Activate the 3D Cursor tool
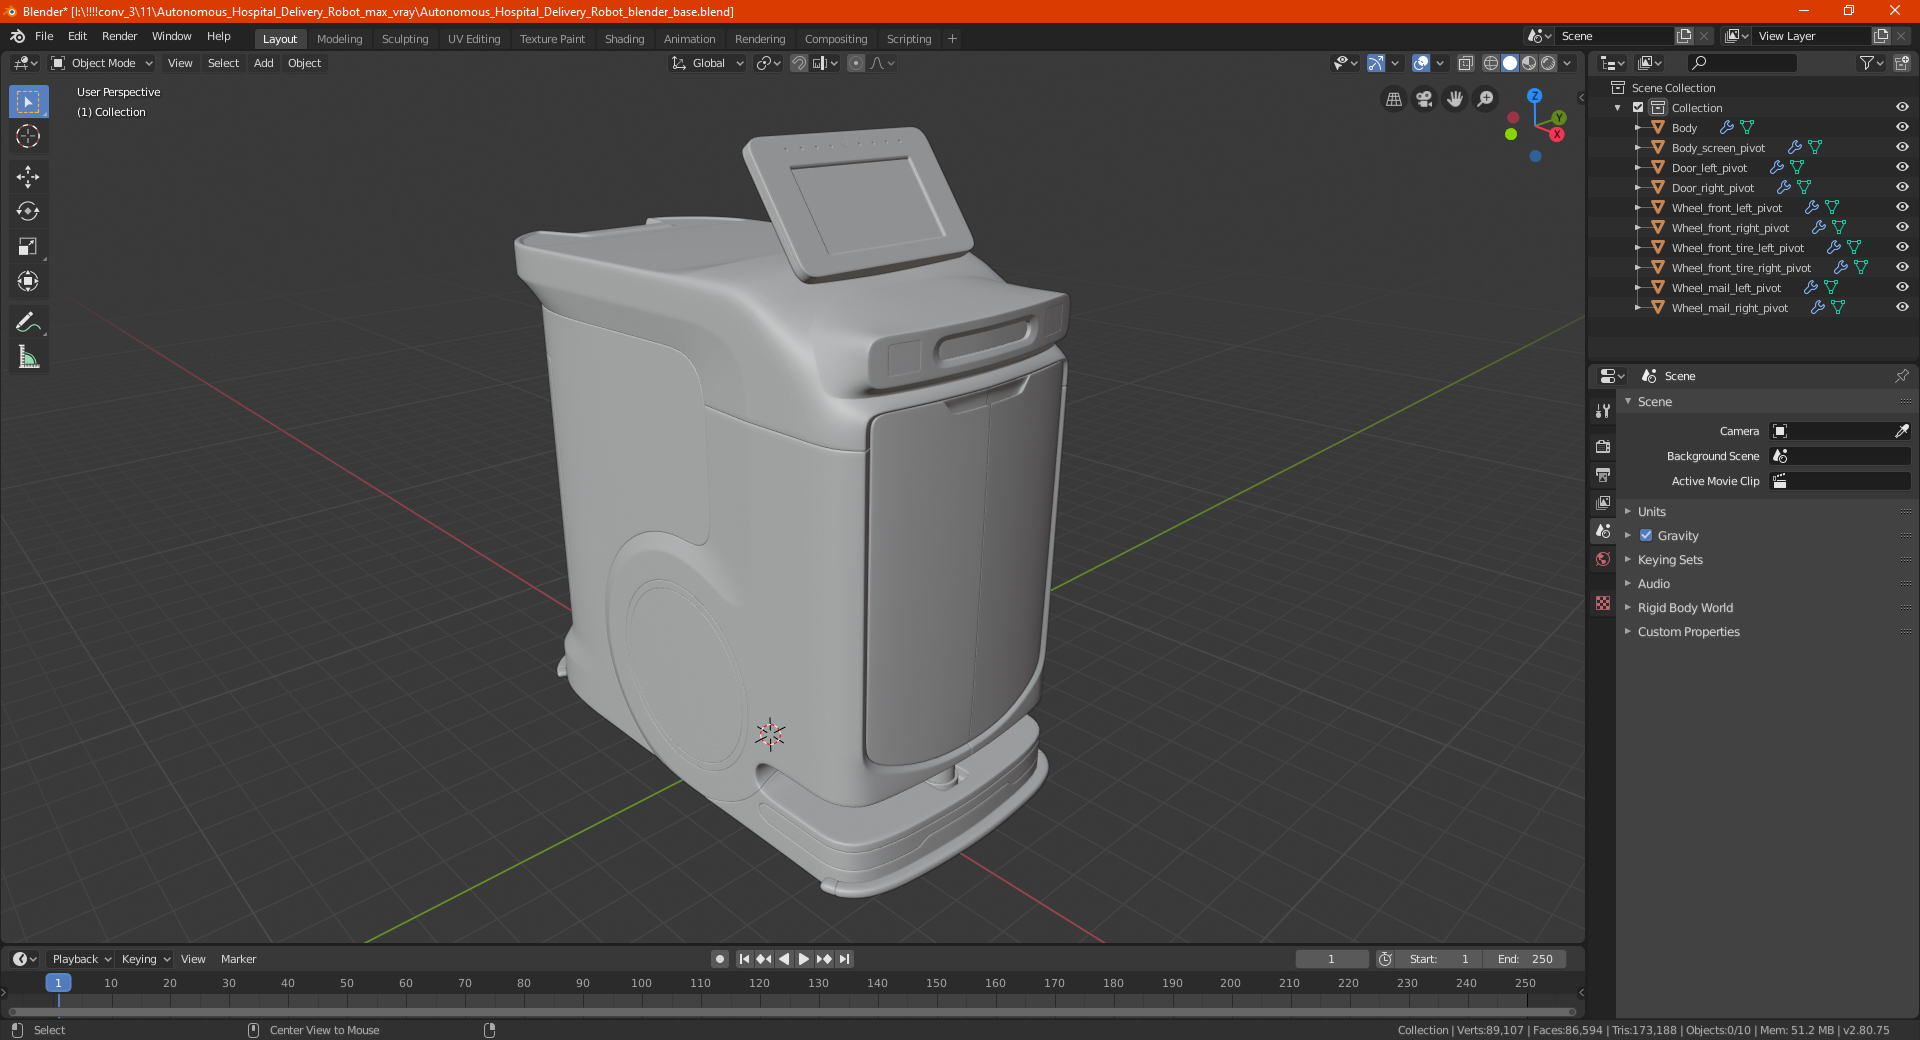This screenshot has width=1920, height=1040. [28, 136]
